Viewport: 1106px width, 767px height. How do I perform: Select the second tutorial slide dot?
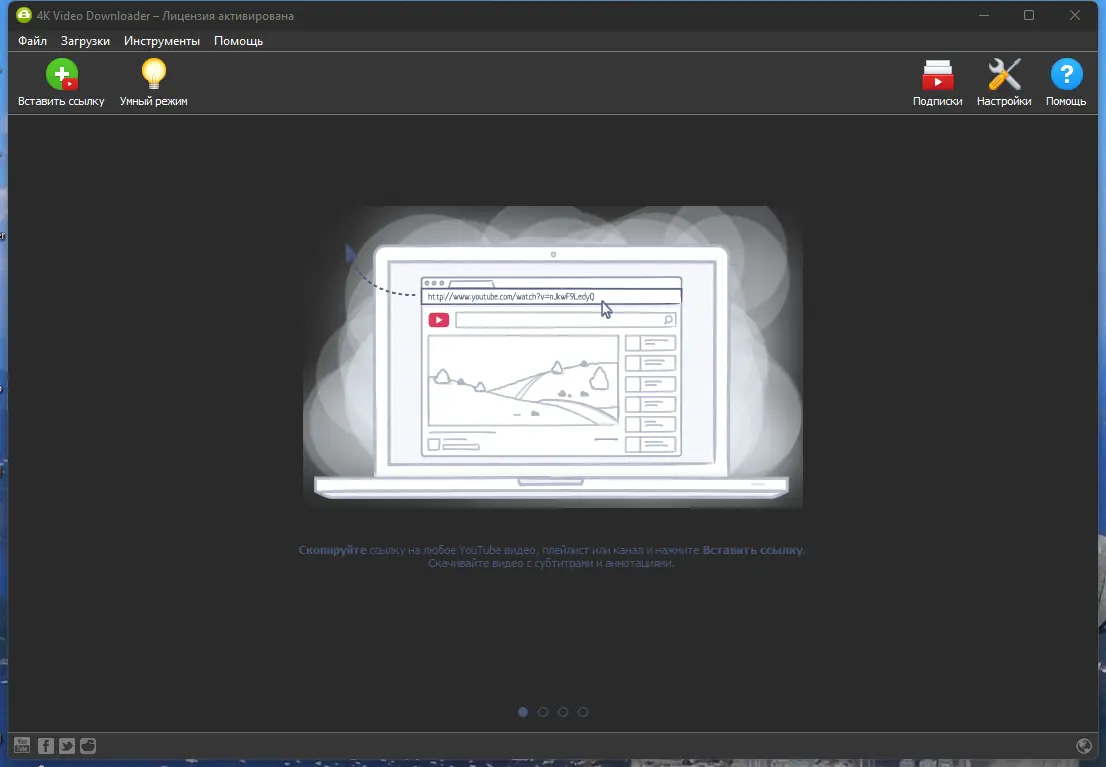542,712
